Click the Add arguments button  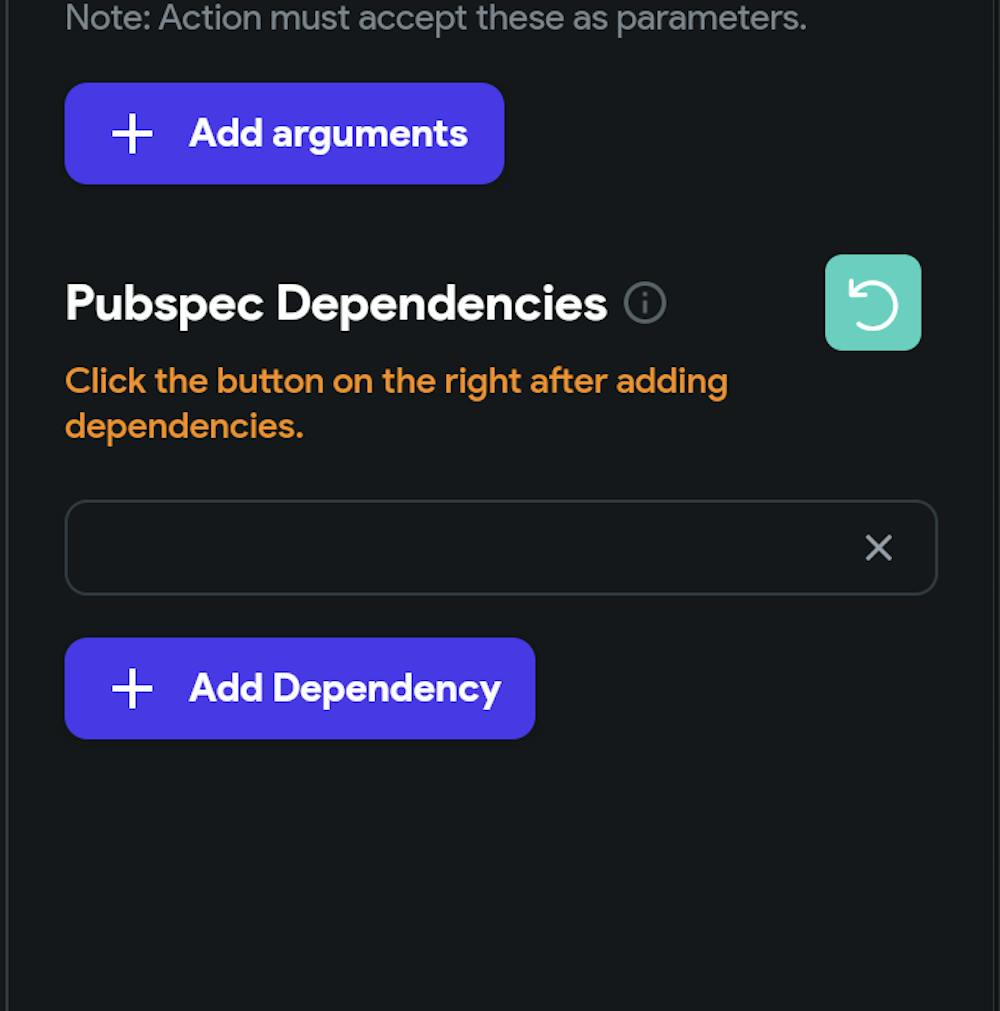(x=284, y=133)
